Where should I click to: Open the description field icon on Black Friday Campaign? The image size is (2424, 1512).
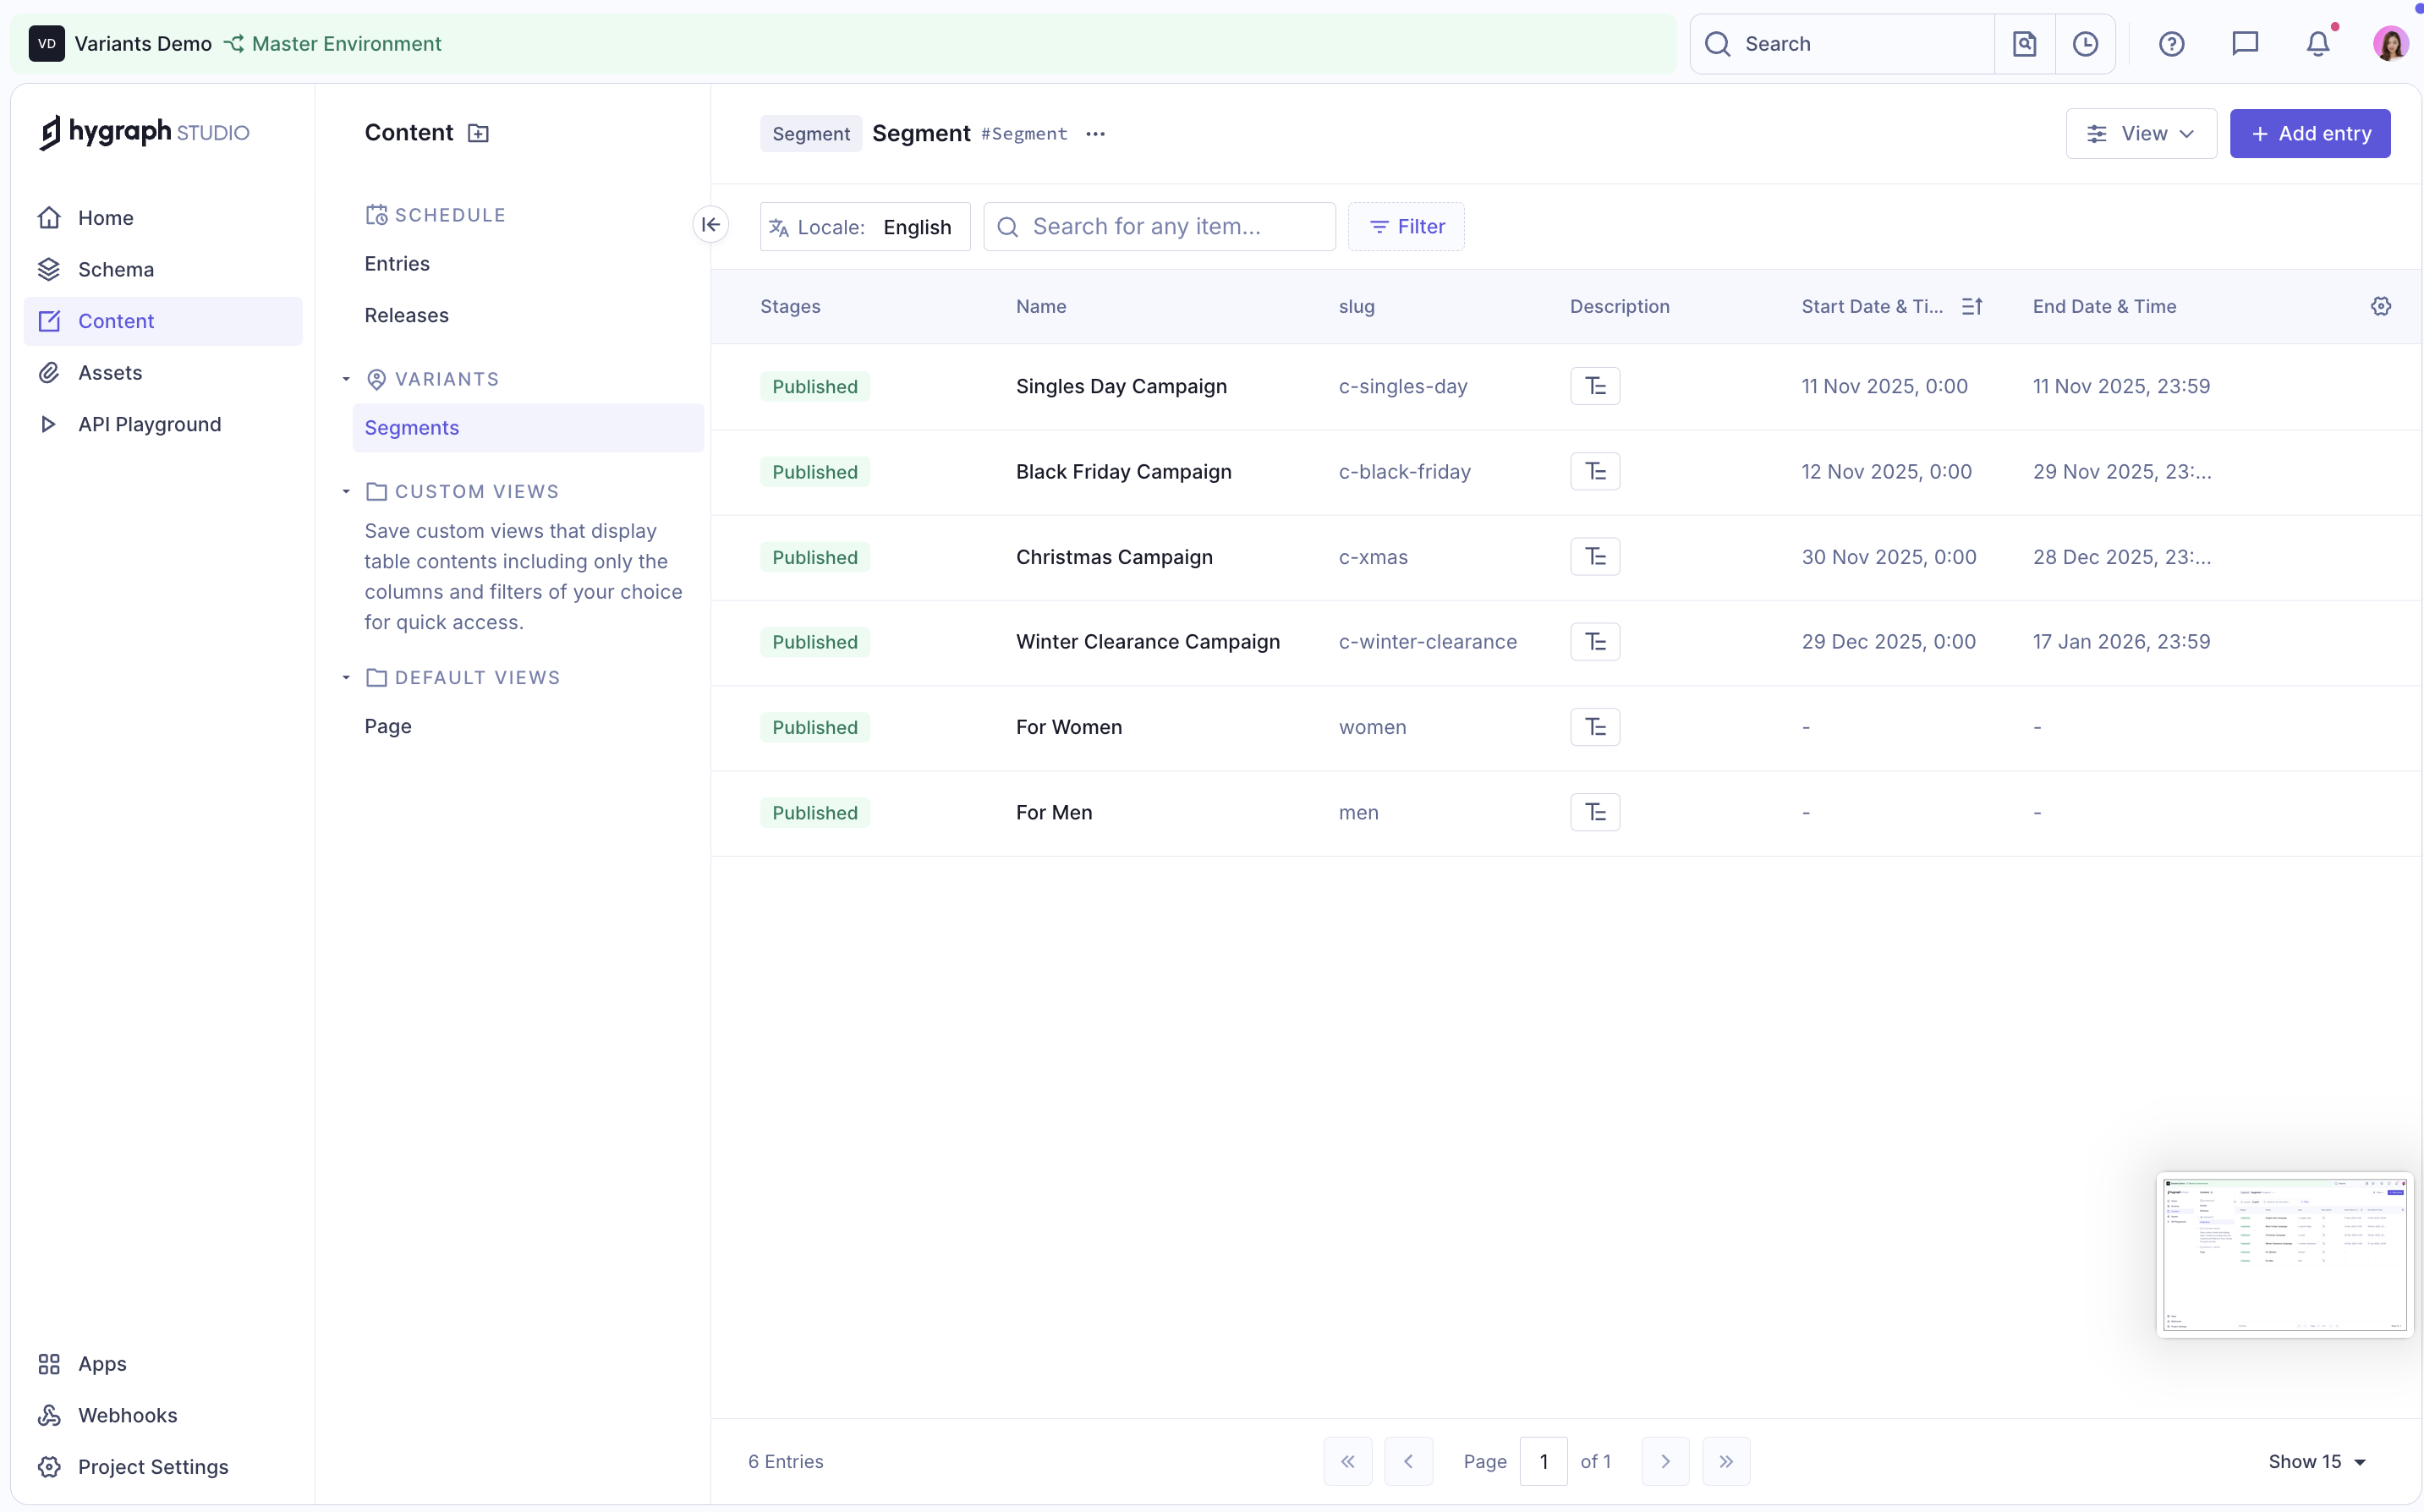point(1594,471)
